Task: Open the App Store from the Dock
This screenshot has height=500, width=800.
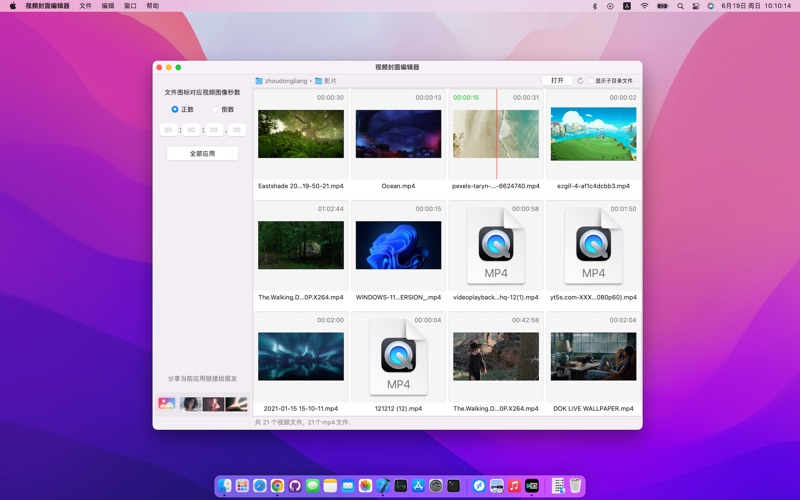Action: [418, 486]
